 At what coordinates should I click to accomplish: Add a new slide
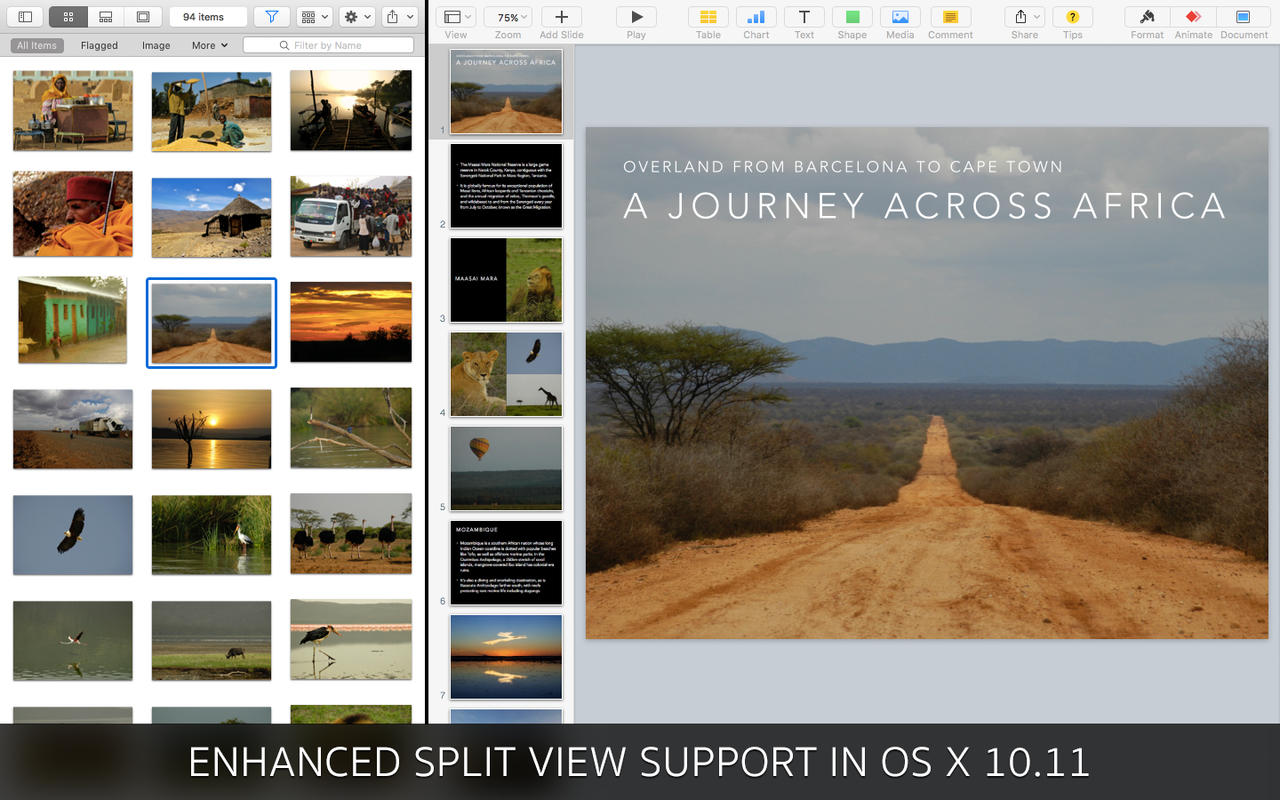561,16
